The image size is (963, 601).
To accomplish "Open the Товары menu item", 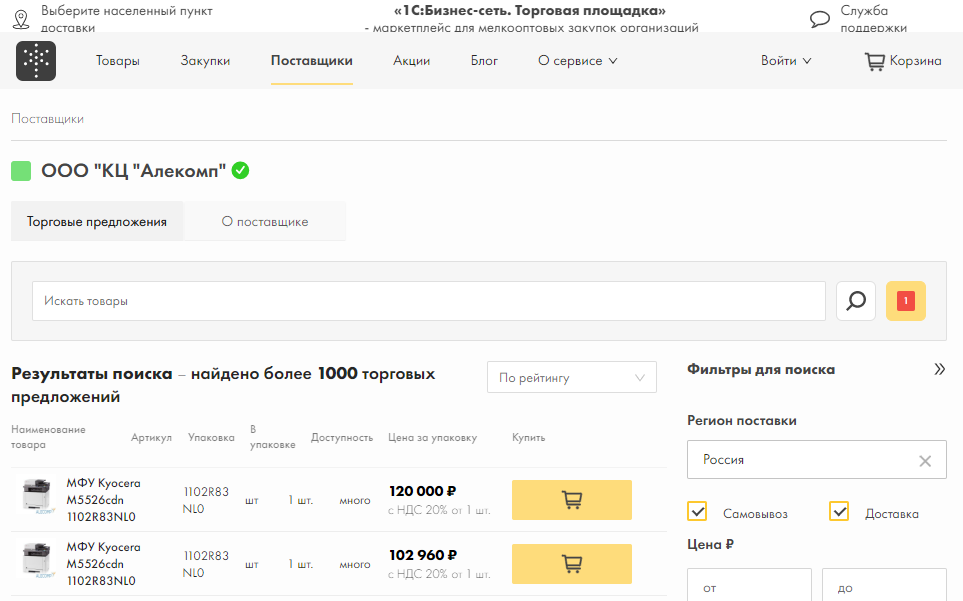I will coord(117,61).
